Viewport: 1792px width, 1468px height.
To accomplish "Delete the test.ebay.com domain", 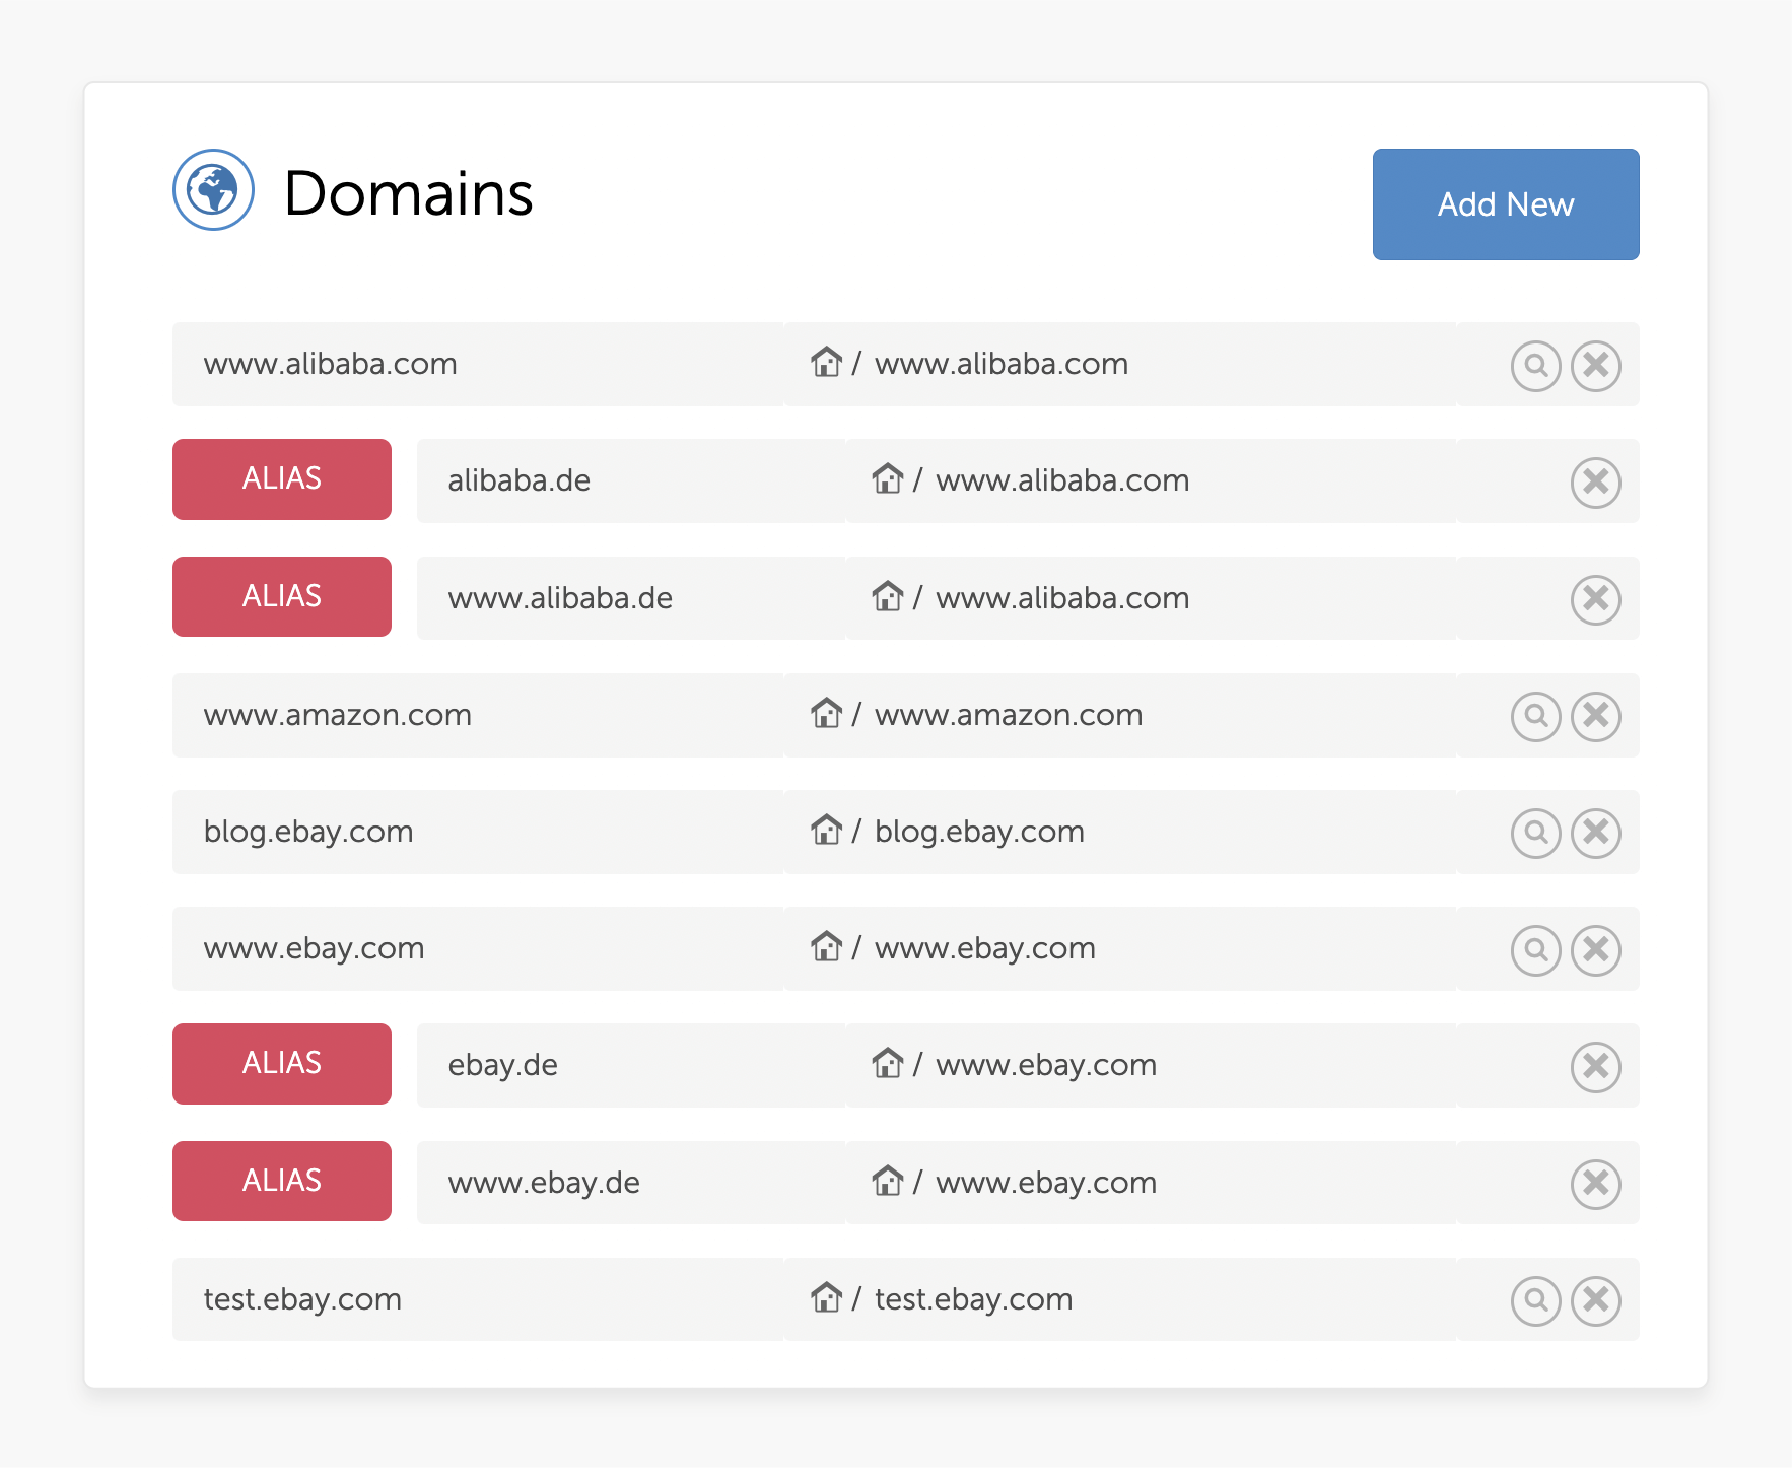I will 1595,1300.
